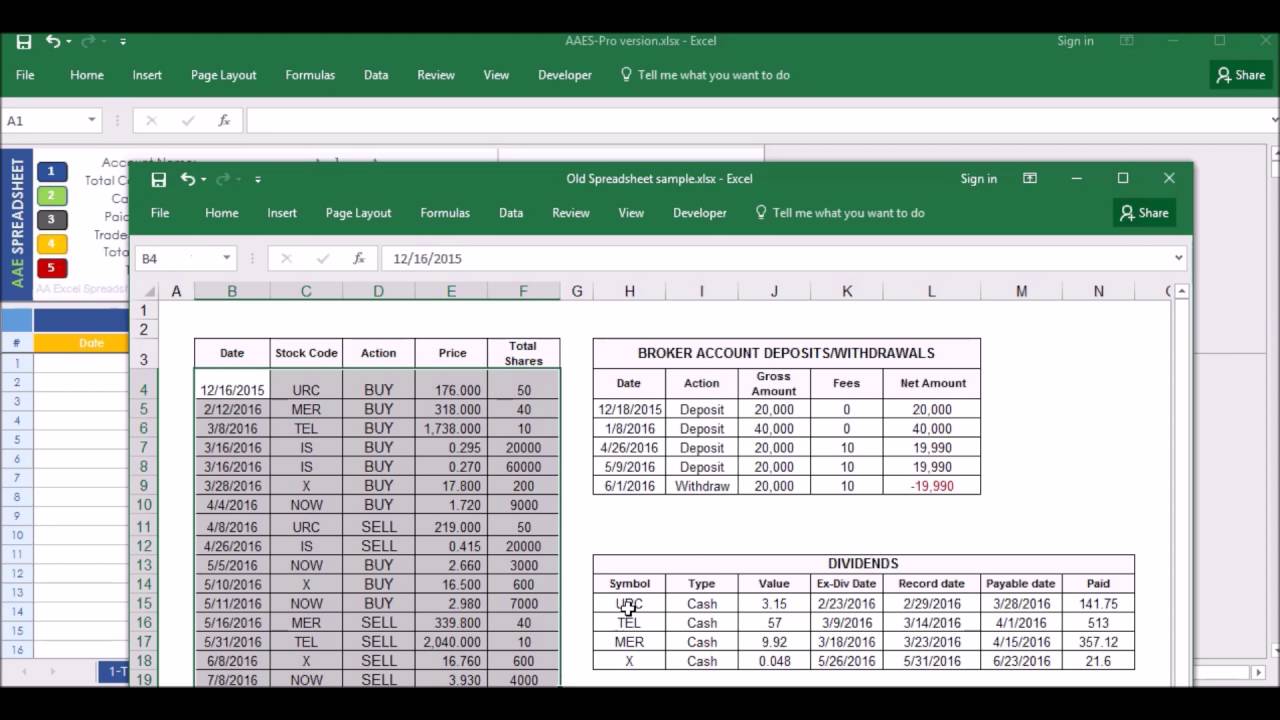Click Undo arrow in Old Spreadsheet window
1280x720 pixels.
(187, 179)
